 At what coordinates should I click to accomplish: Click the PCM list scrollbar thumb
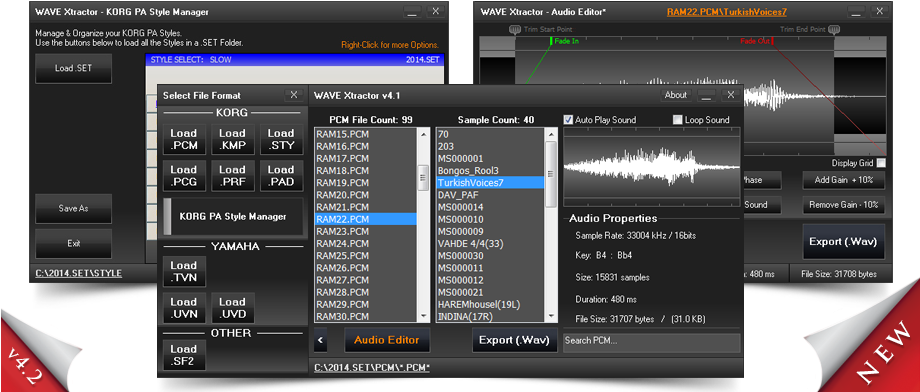pyautogui.click(x=423, y=178)
